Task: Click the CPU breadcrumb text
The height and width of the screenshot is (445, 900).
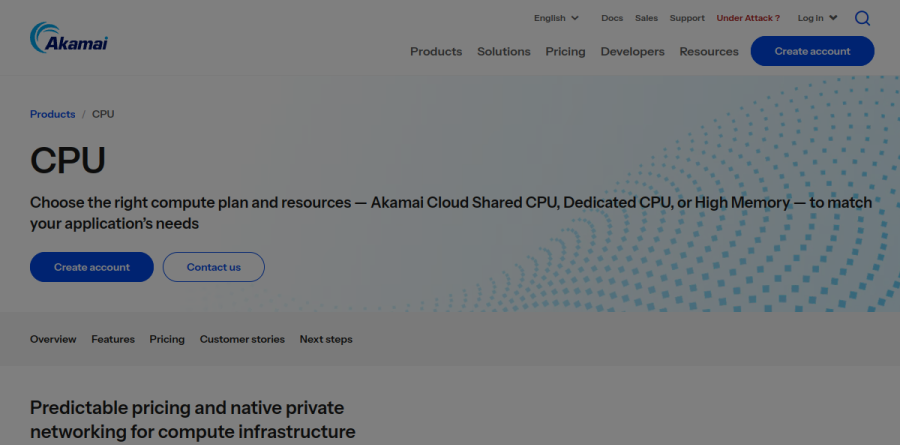Action: pos(103,114)
